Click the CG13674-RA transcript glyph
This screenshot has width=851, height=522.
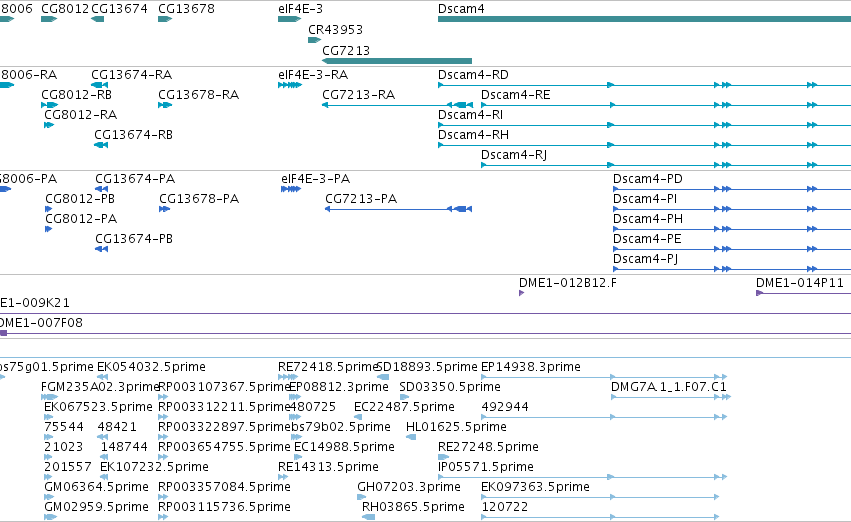(99, 85)
